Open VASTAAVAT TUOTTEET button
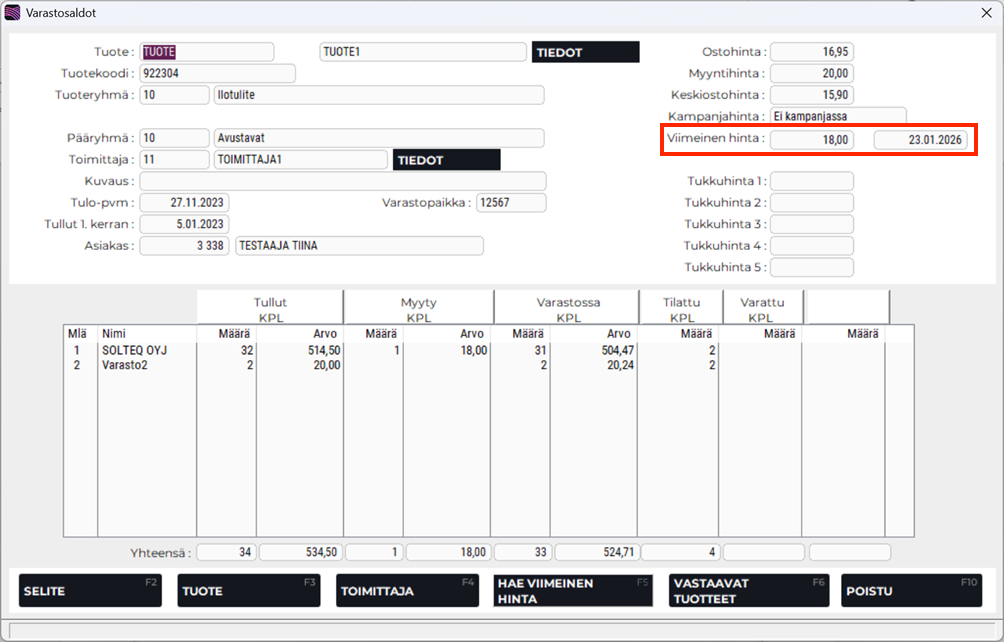Viewport: 1004px width, 642px height. 750,590
